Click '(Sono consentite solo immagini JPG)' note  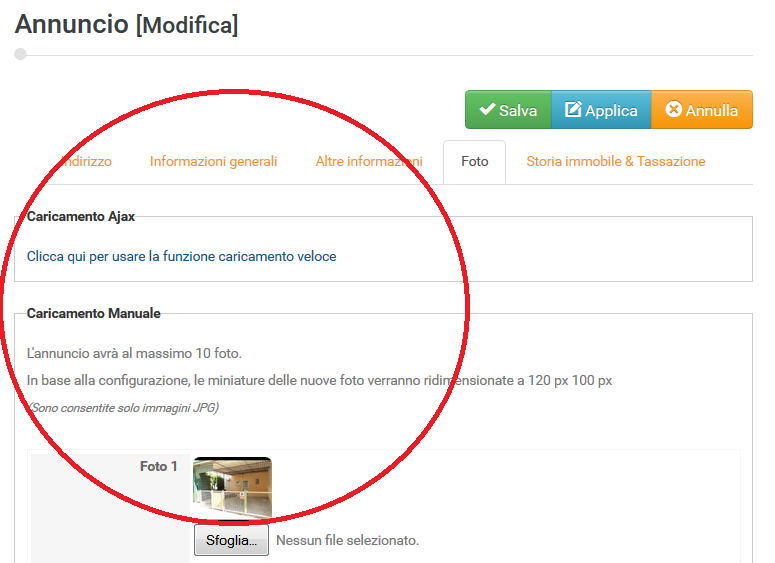point(124,408)
